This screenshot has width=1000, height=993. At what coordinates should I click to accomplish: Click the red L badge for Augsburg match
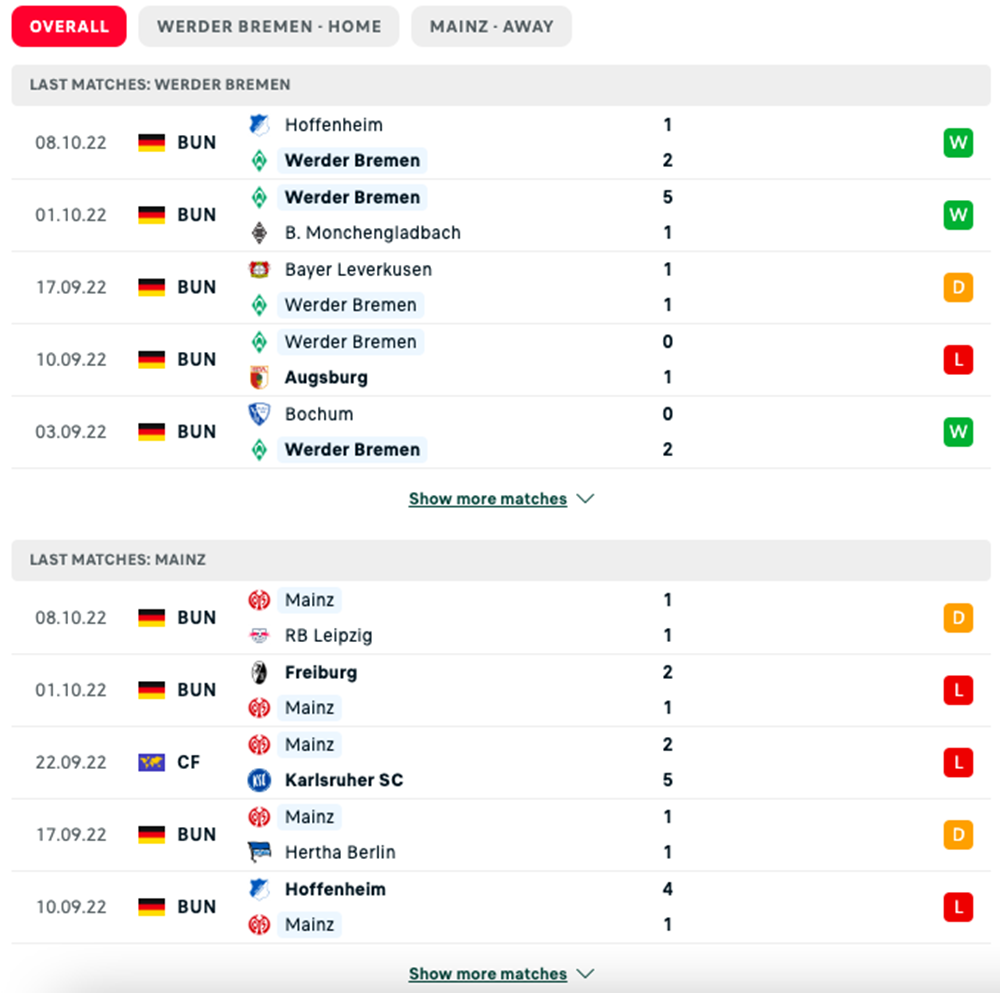click(x=958, y=359)
